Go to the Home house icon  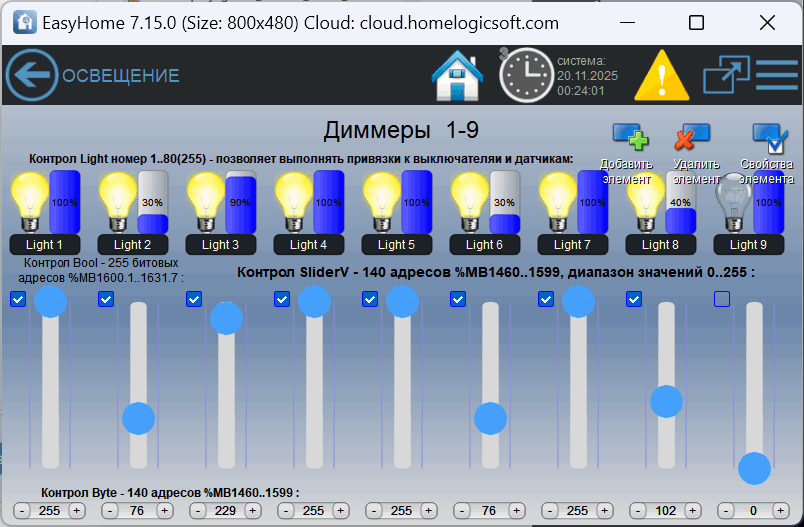click(x=457, y=75)
